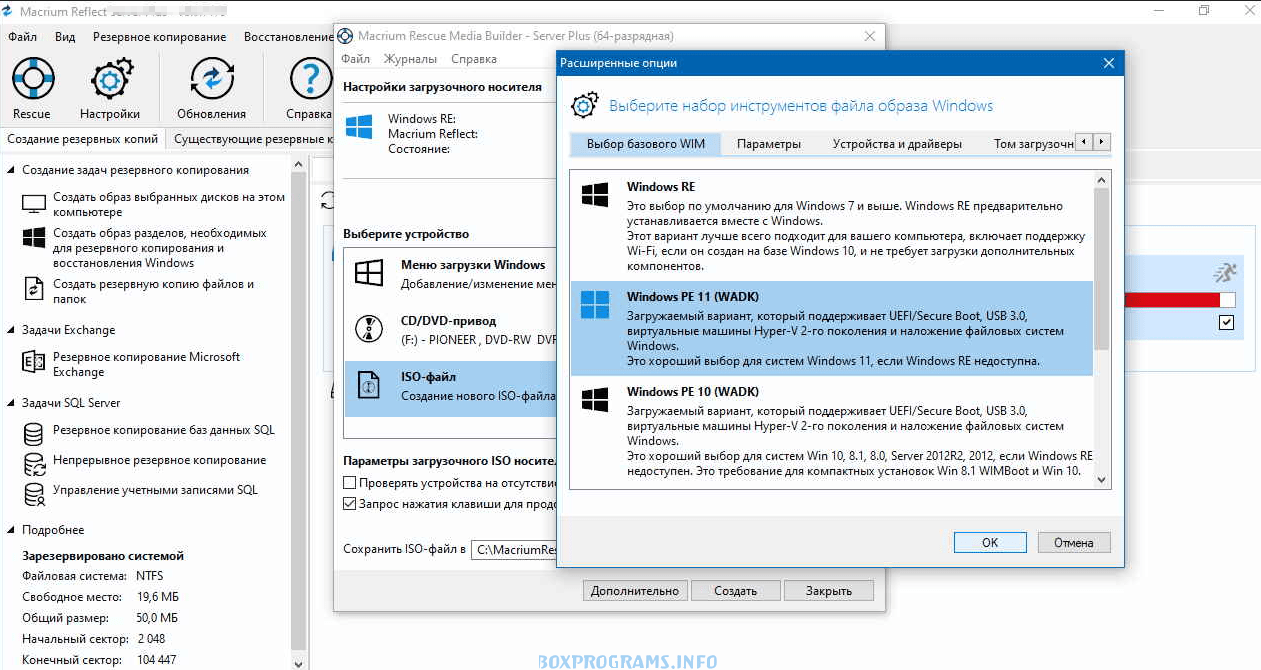Click the Windows logo in boot media settings
Screen dimensions: 1261x670
(x=359, y=126)
